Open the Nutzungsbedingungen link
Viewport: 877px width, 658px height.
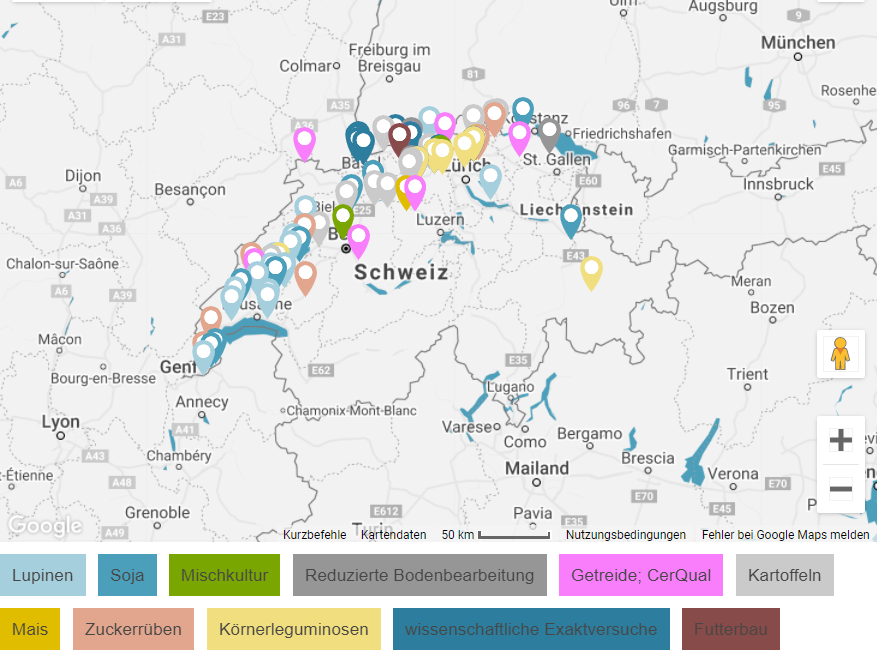(x=625, y=535)
